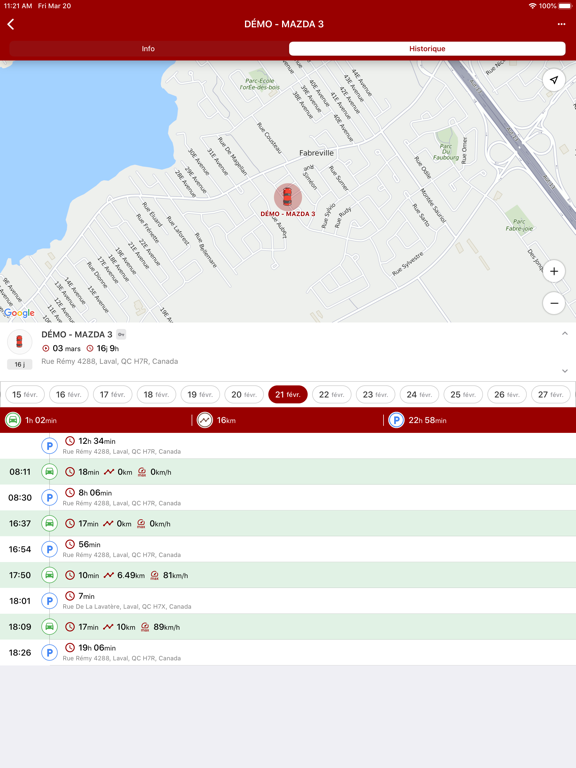
Task: Tap the red car marker on map
Action: [x=288, y=197]
